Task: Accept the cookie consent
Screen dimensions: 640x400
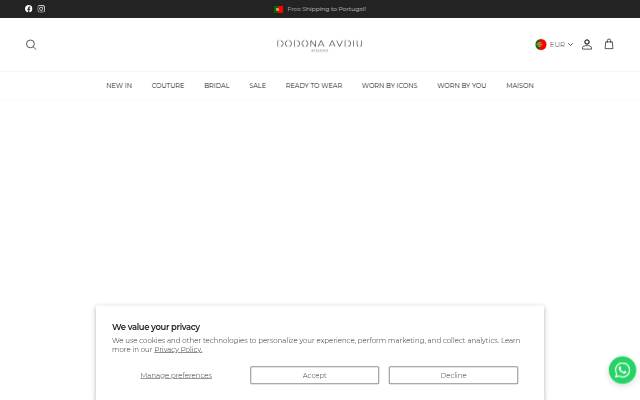Action: 315,375
